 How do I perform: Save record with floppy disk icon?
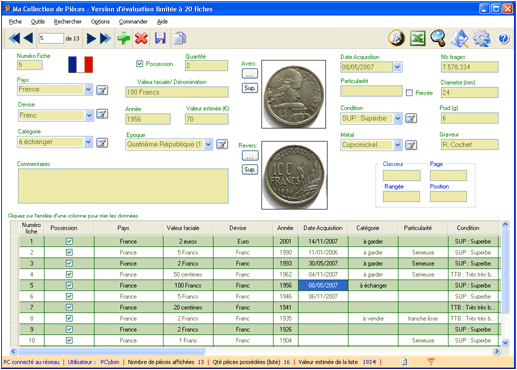click(160, 38)
